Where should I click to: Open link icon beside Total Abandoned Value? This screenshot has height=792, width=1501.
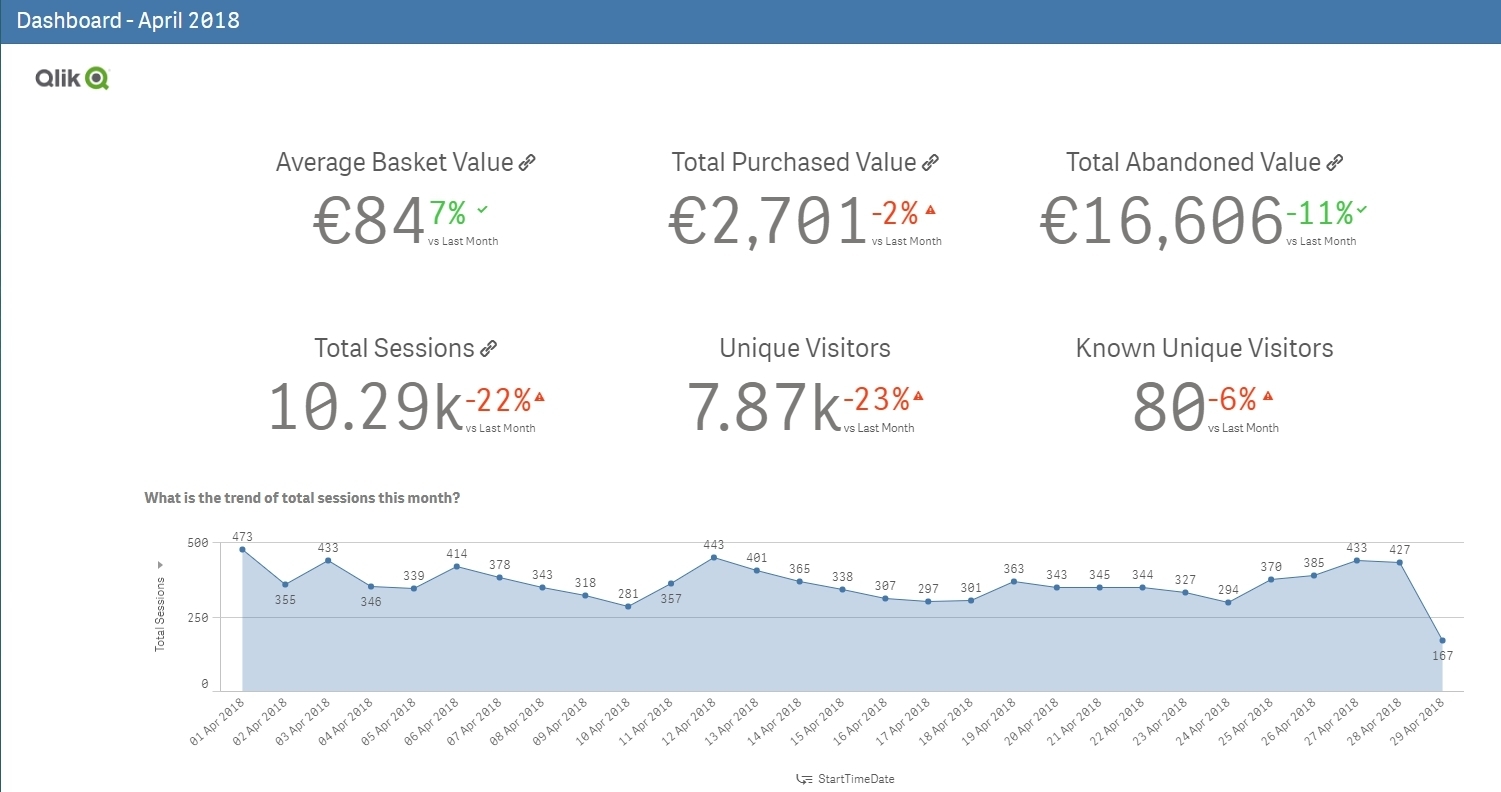1334,162
